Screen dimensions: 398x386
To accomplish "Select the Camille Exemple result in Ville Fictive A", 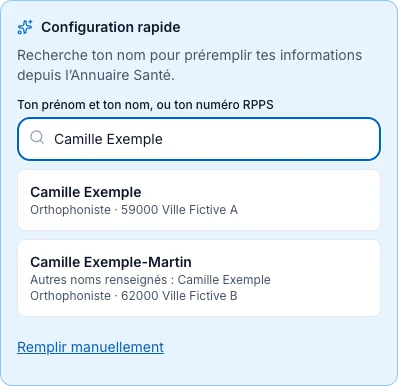I will [199, 200].
